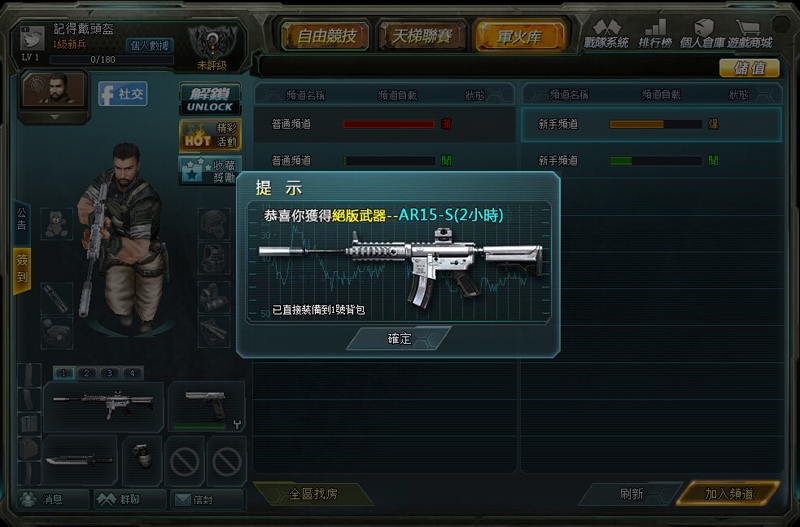Click the Facebook 社交 icon

(122, 94)
